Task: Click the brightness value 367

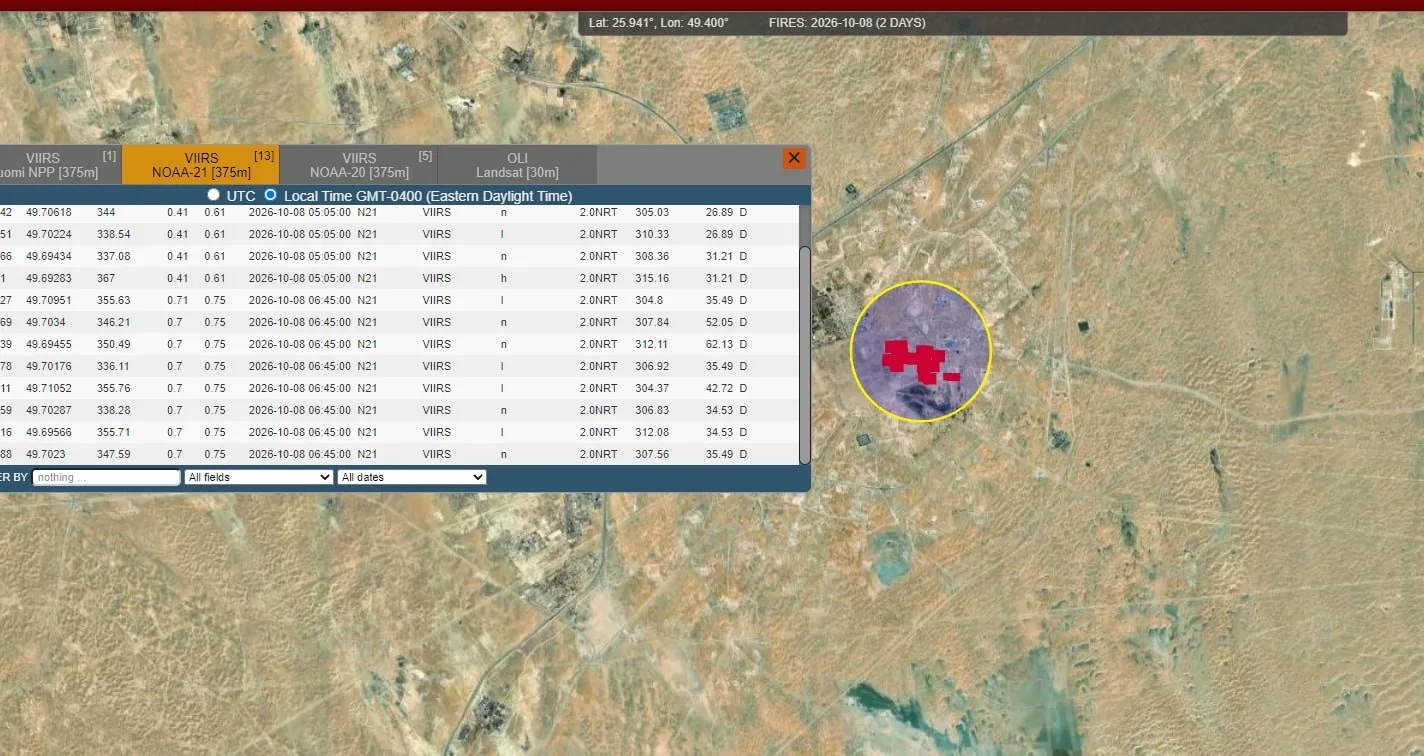Action: [106, 278]
